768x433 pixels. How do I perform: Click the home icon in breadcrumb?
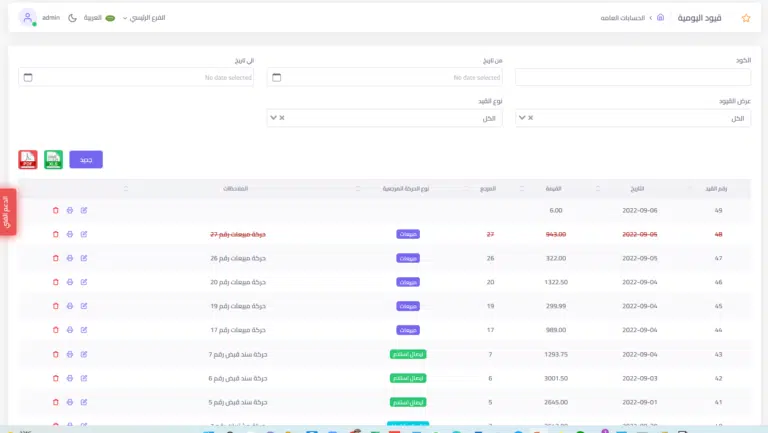pos(660,18)
